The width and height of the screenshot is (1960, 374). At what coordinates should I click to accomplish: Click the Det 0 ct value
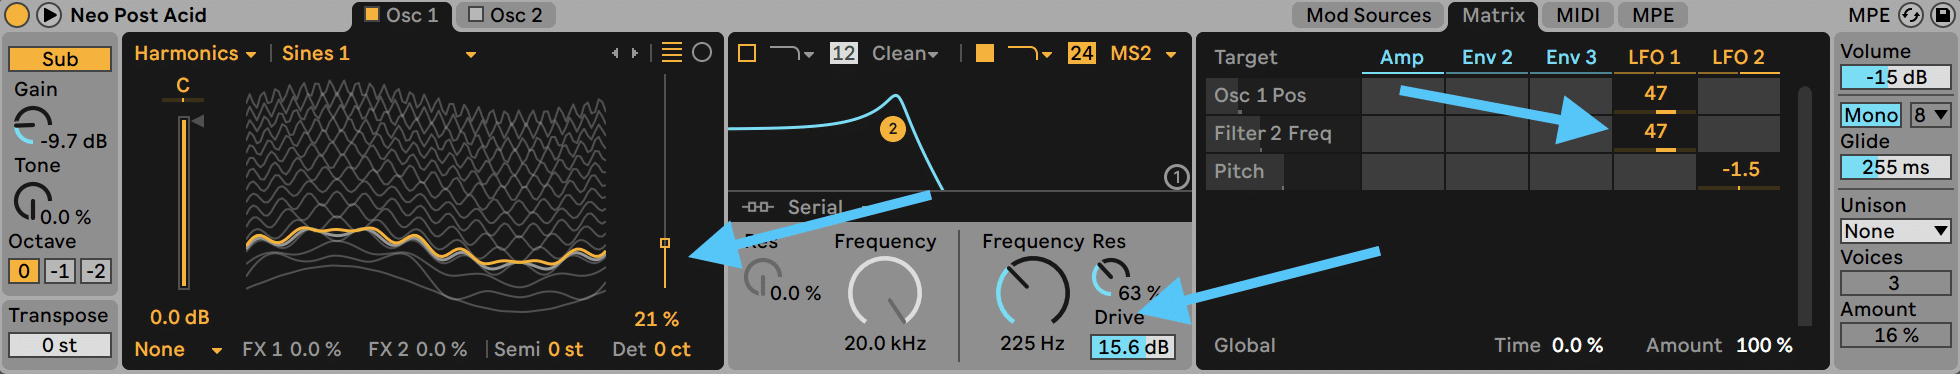point(672,349)
